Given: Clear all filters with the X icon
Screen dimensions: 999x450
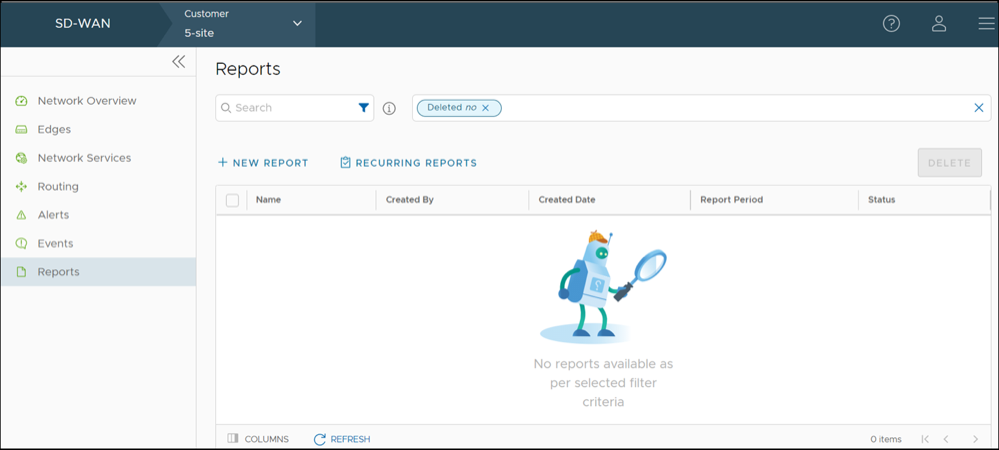Looking at the screenshot, I should click(979, 108).
